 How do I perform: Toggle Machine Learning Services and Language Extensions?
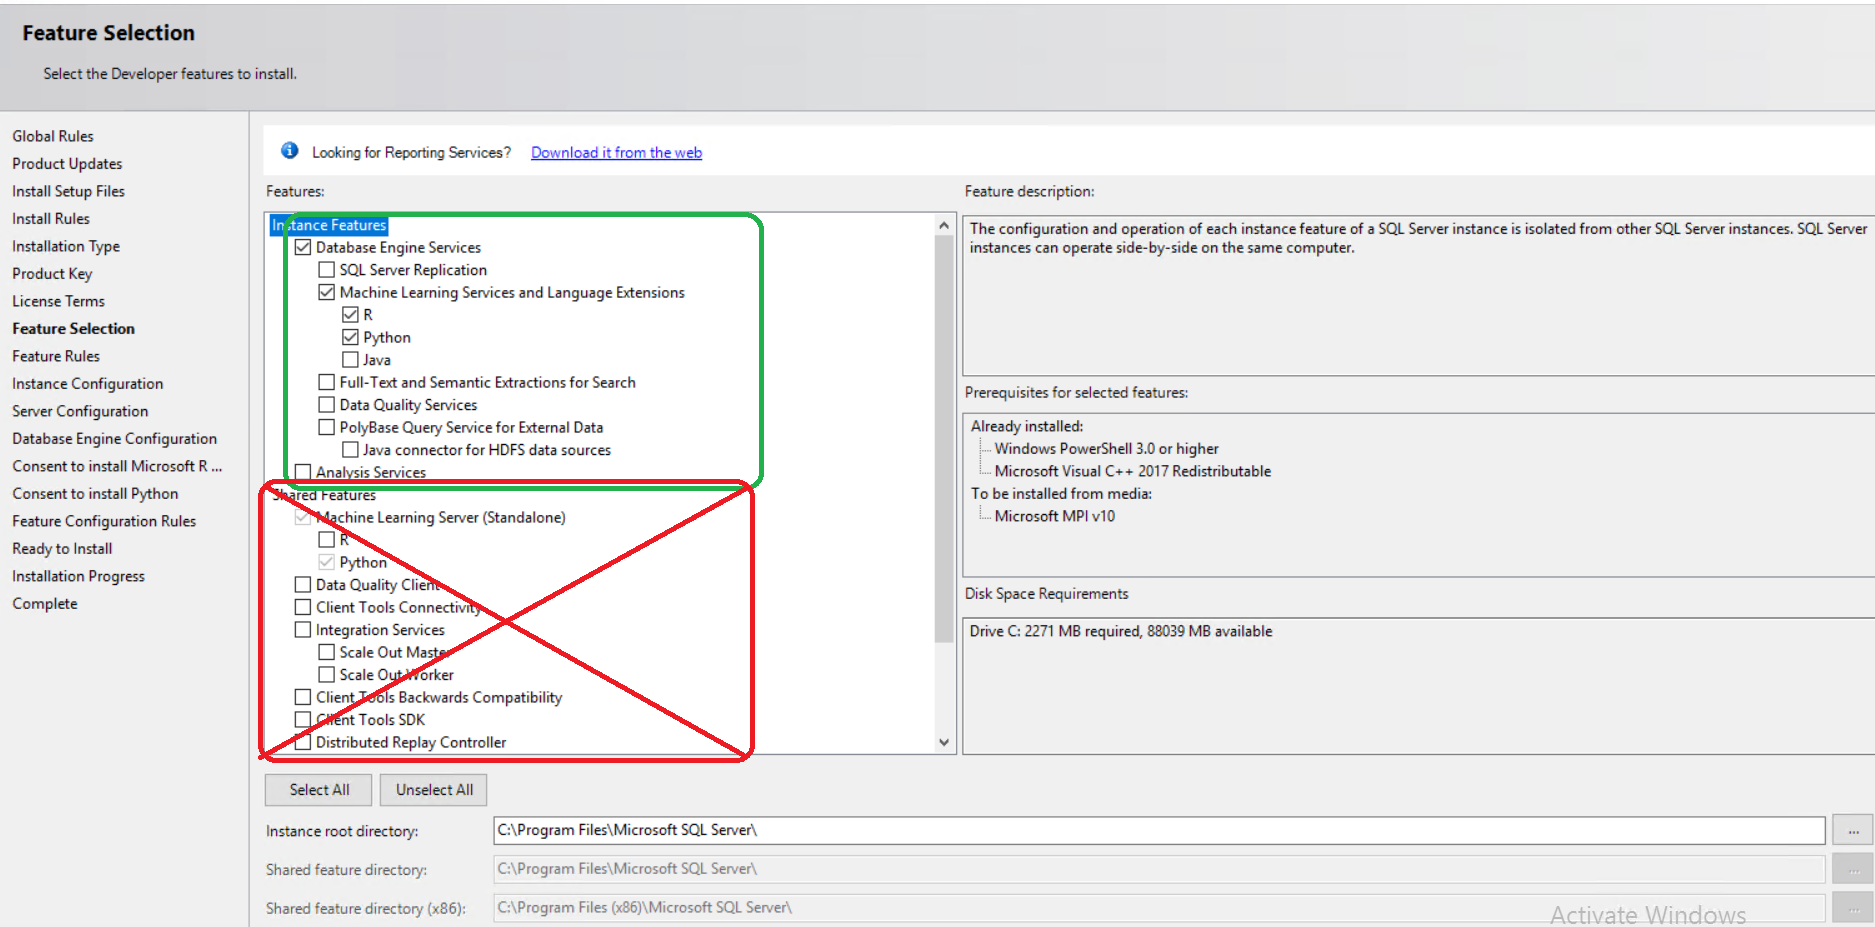click(326, 292)
